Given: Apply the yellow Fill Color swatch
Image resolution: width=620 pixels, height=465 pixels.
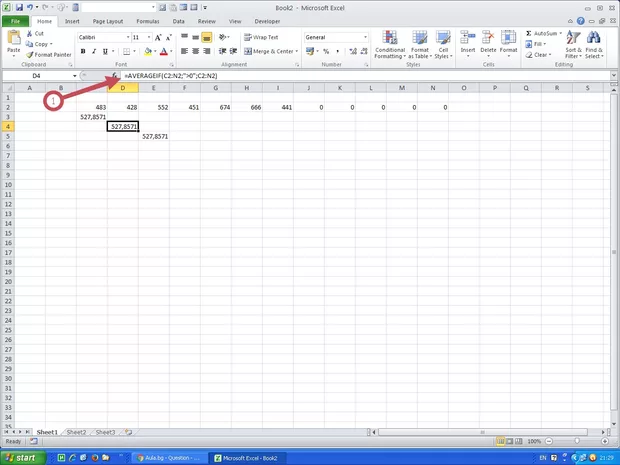Looking at the screenshot, I should [x=148, y=51].
